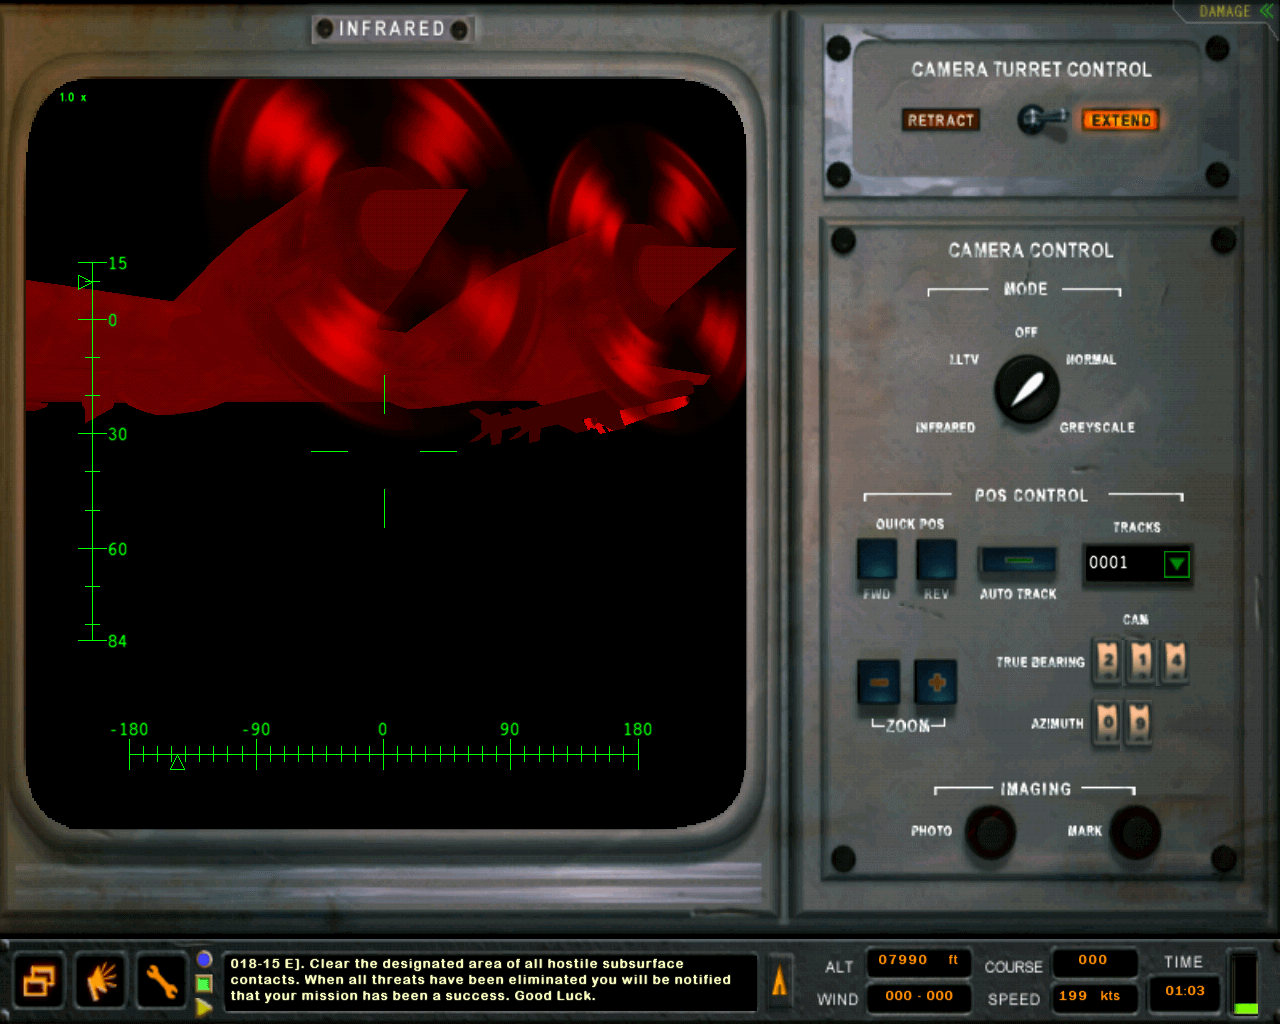Open the TRACKS dropdown arrow

[x=1177, y=564]
